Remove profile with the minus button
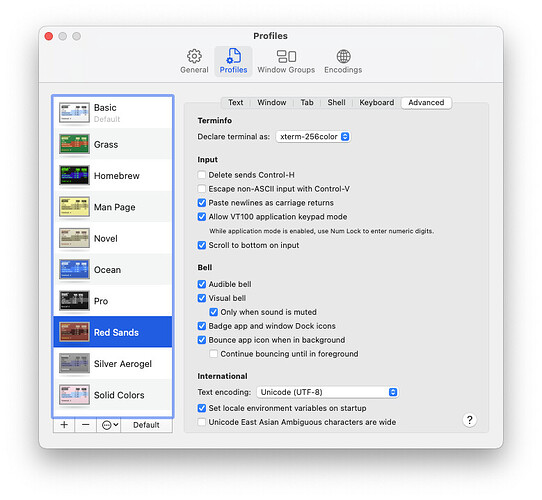This screenshot has width=542, height=500. (x=86, y=425)
